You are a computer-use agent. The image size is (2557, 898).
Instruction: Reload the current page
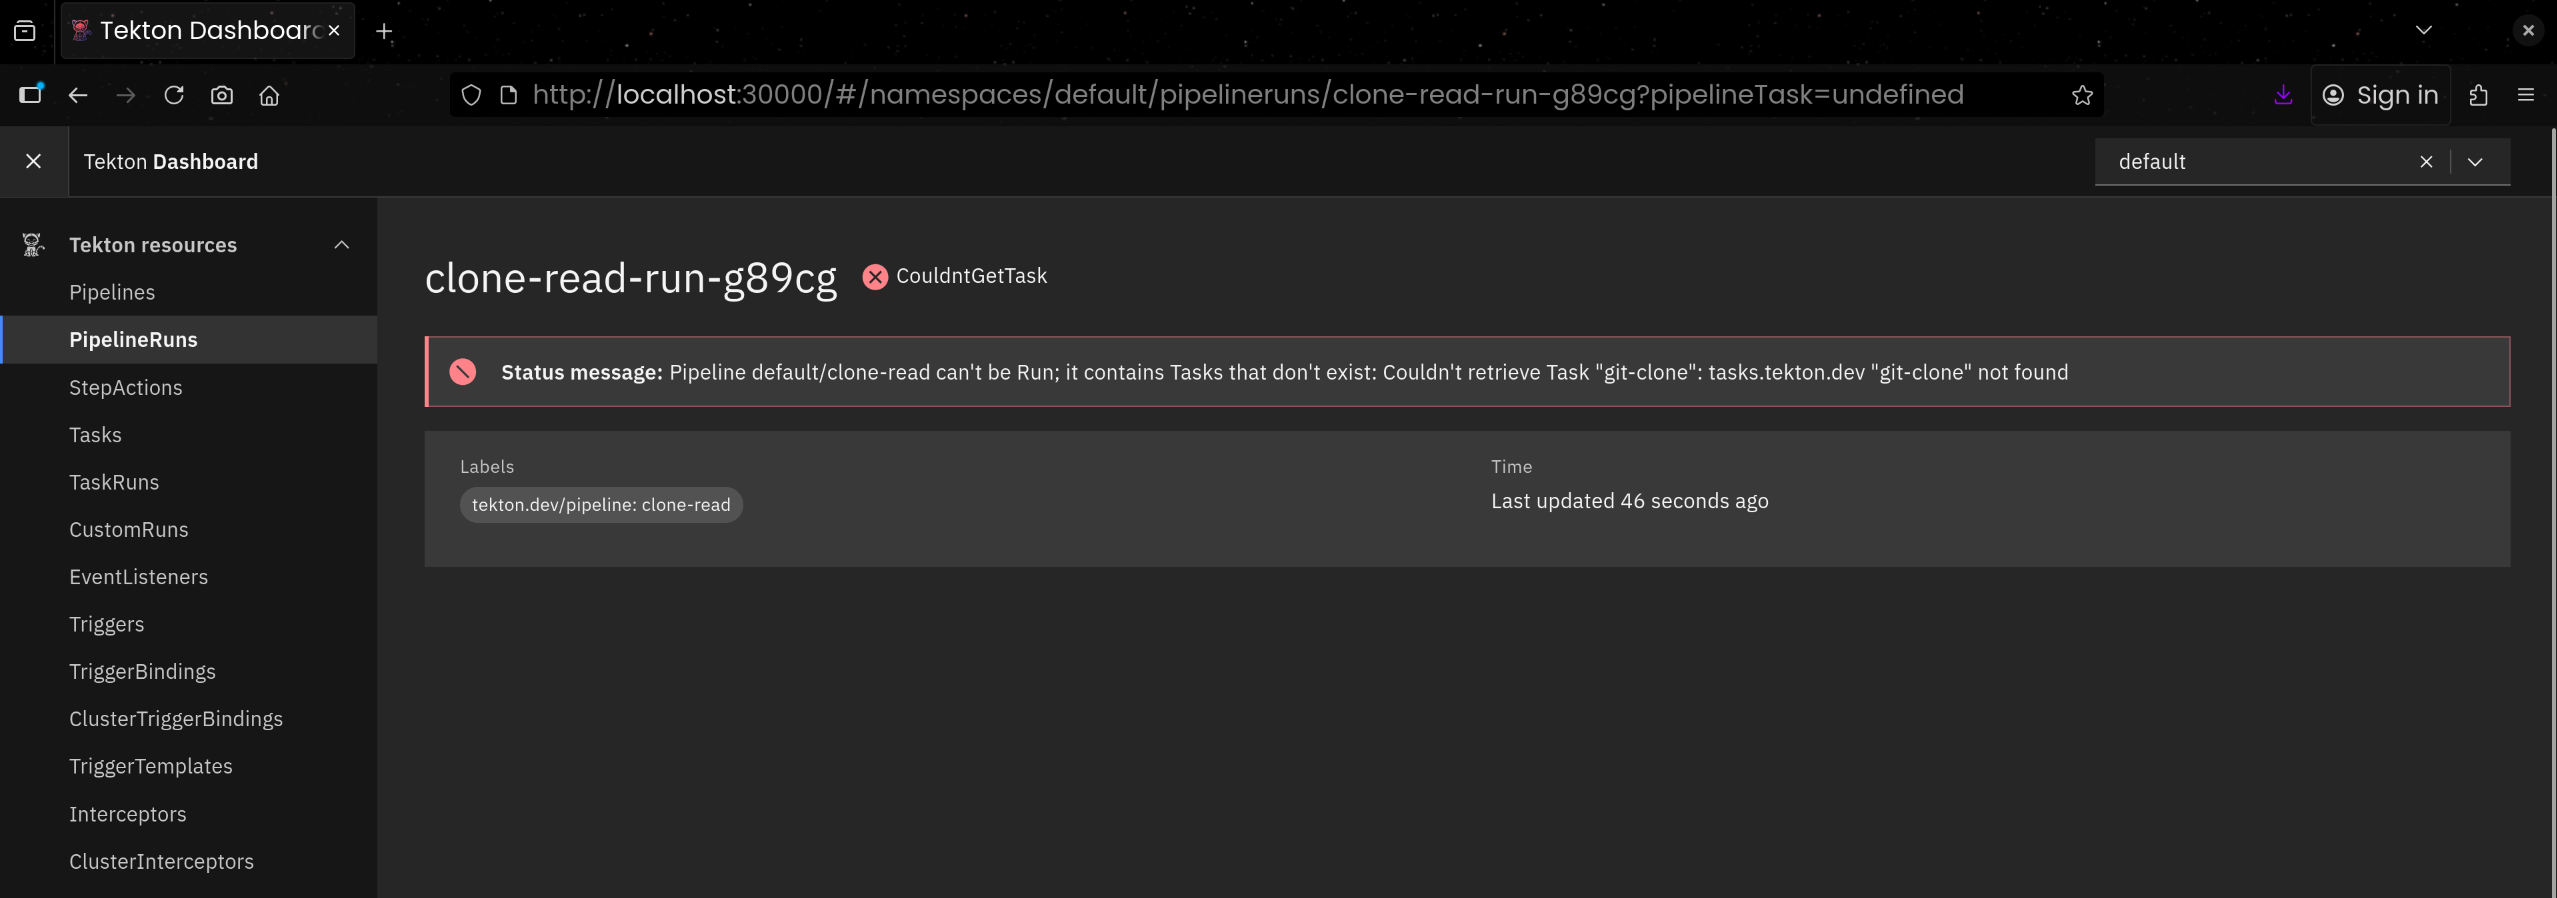point(174,95)
